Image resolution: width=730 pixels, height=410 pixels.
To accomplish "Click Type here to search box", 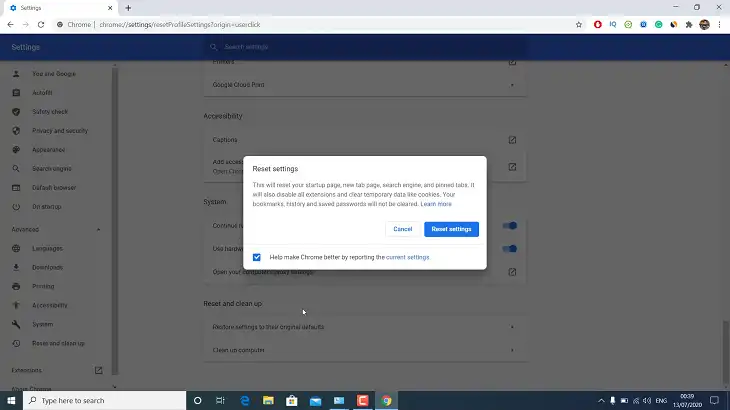I will click(x=104, y=401).
